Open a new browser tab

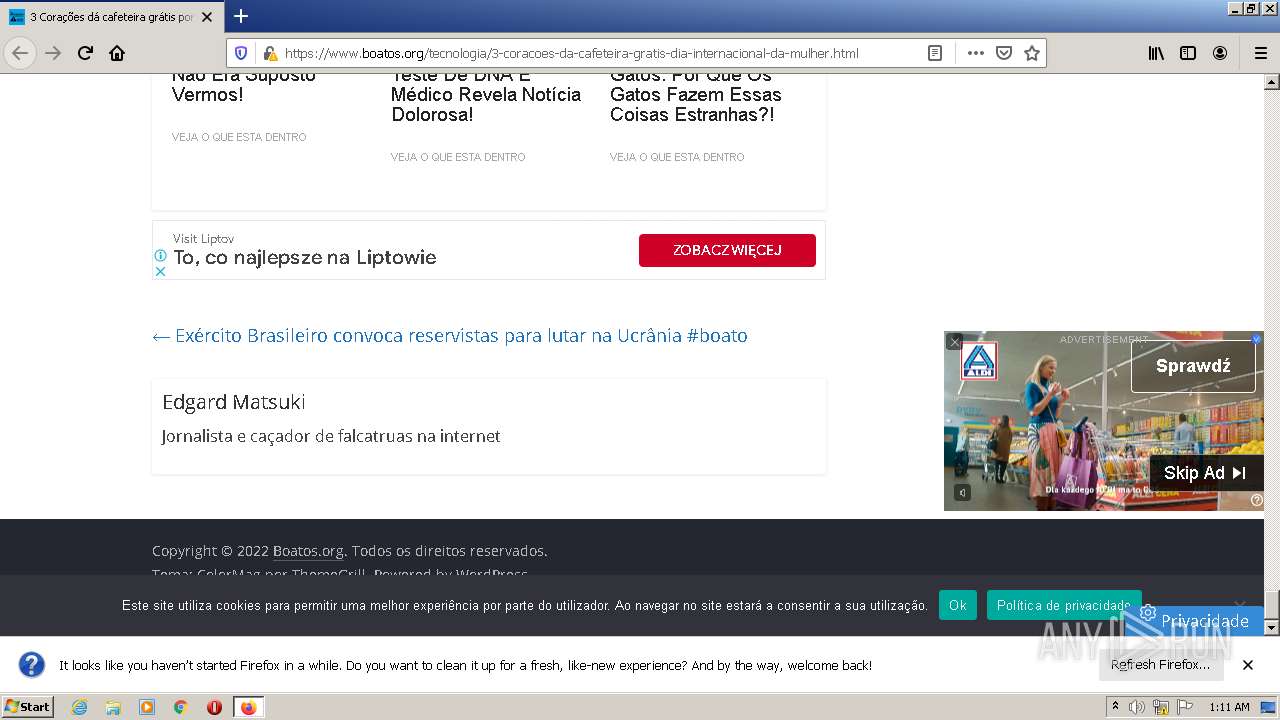(241, 16)
